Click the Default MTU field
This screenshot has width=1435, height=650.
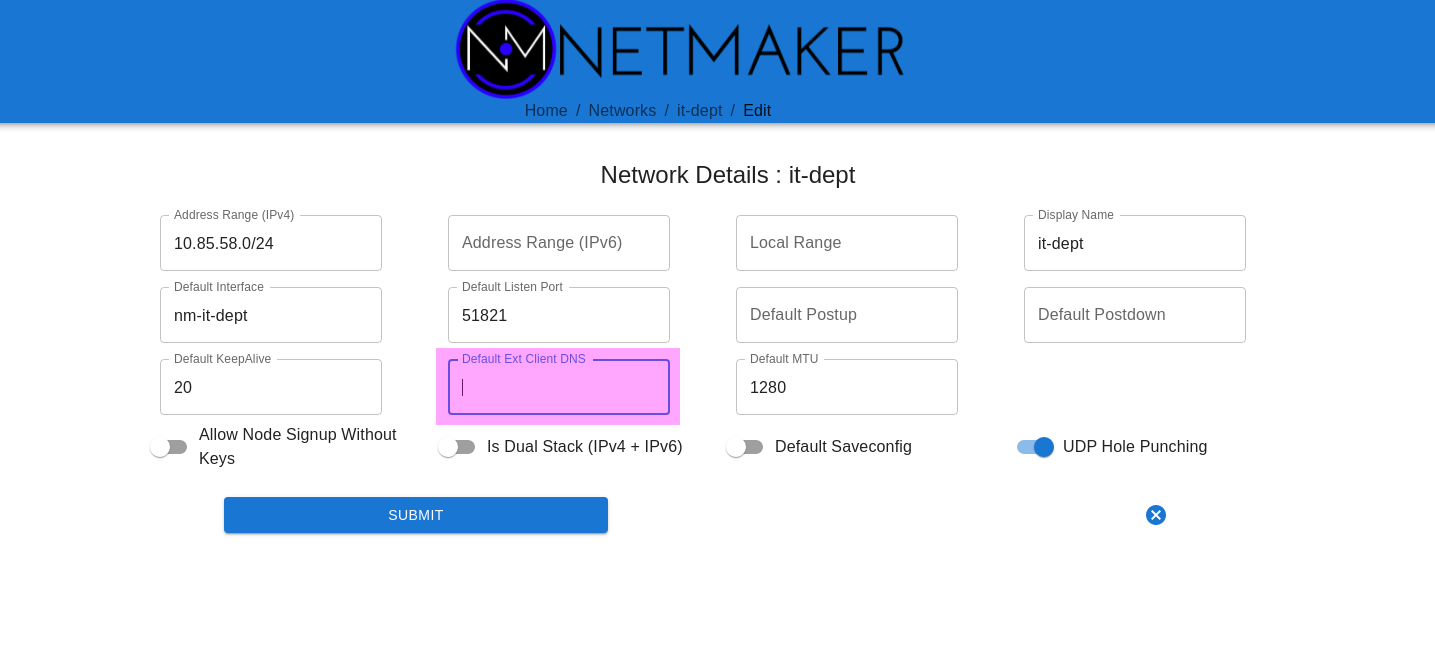(847, 387)
